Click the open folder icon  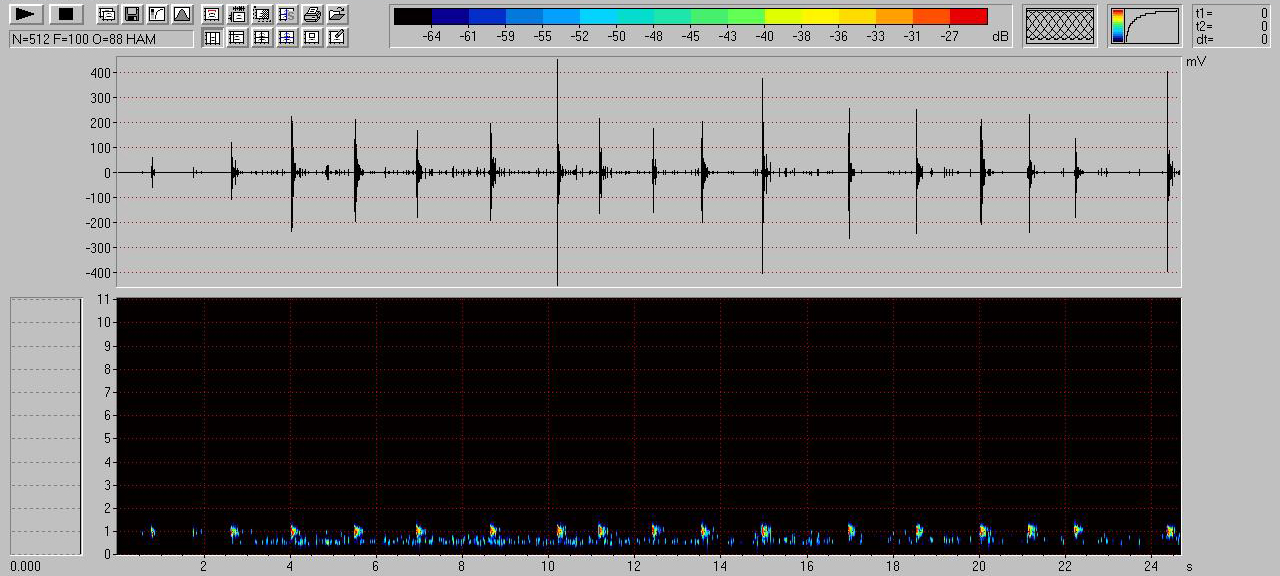(337, 14)
